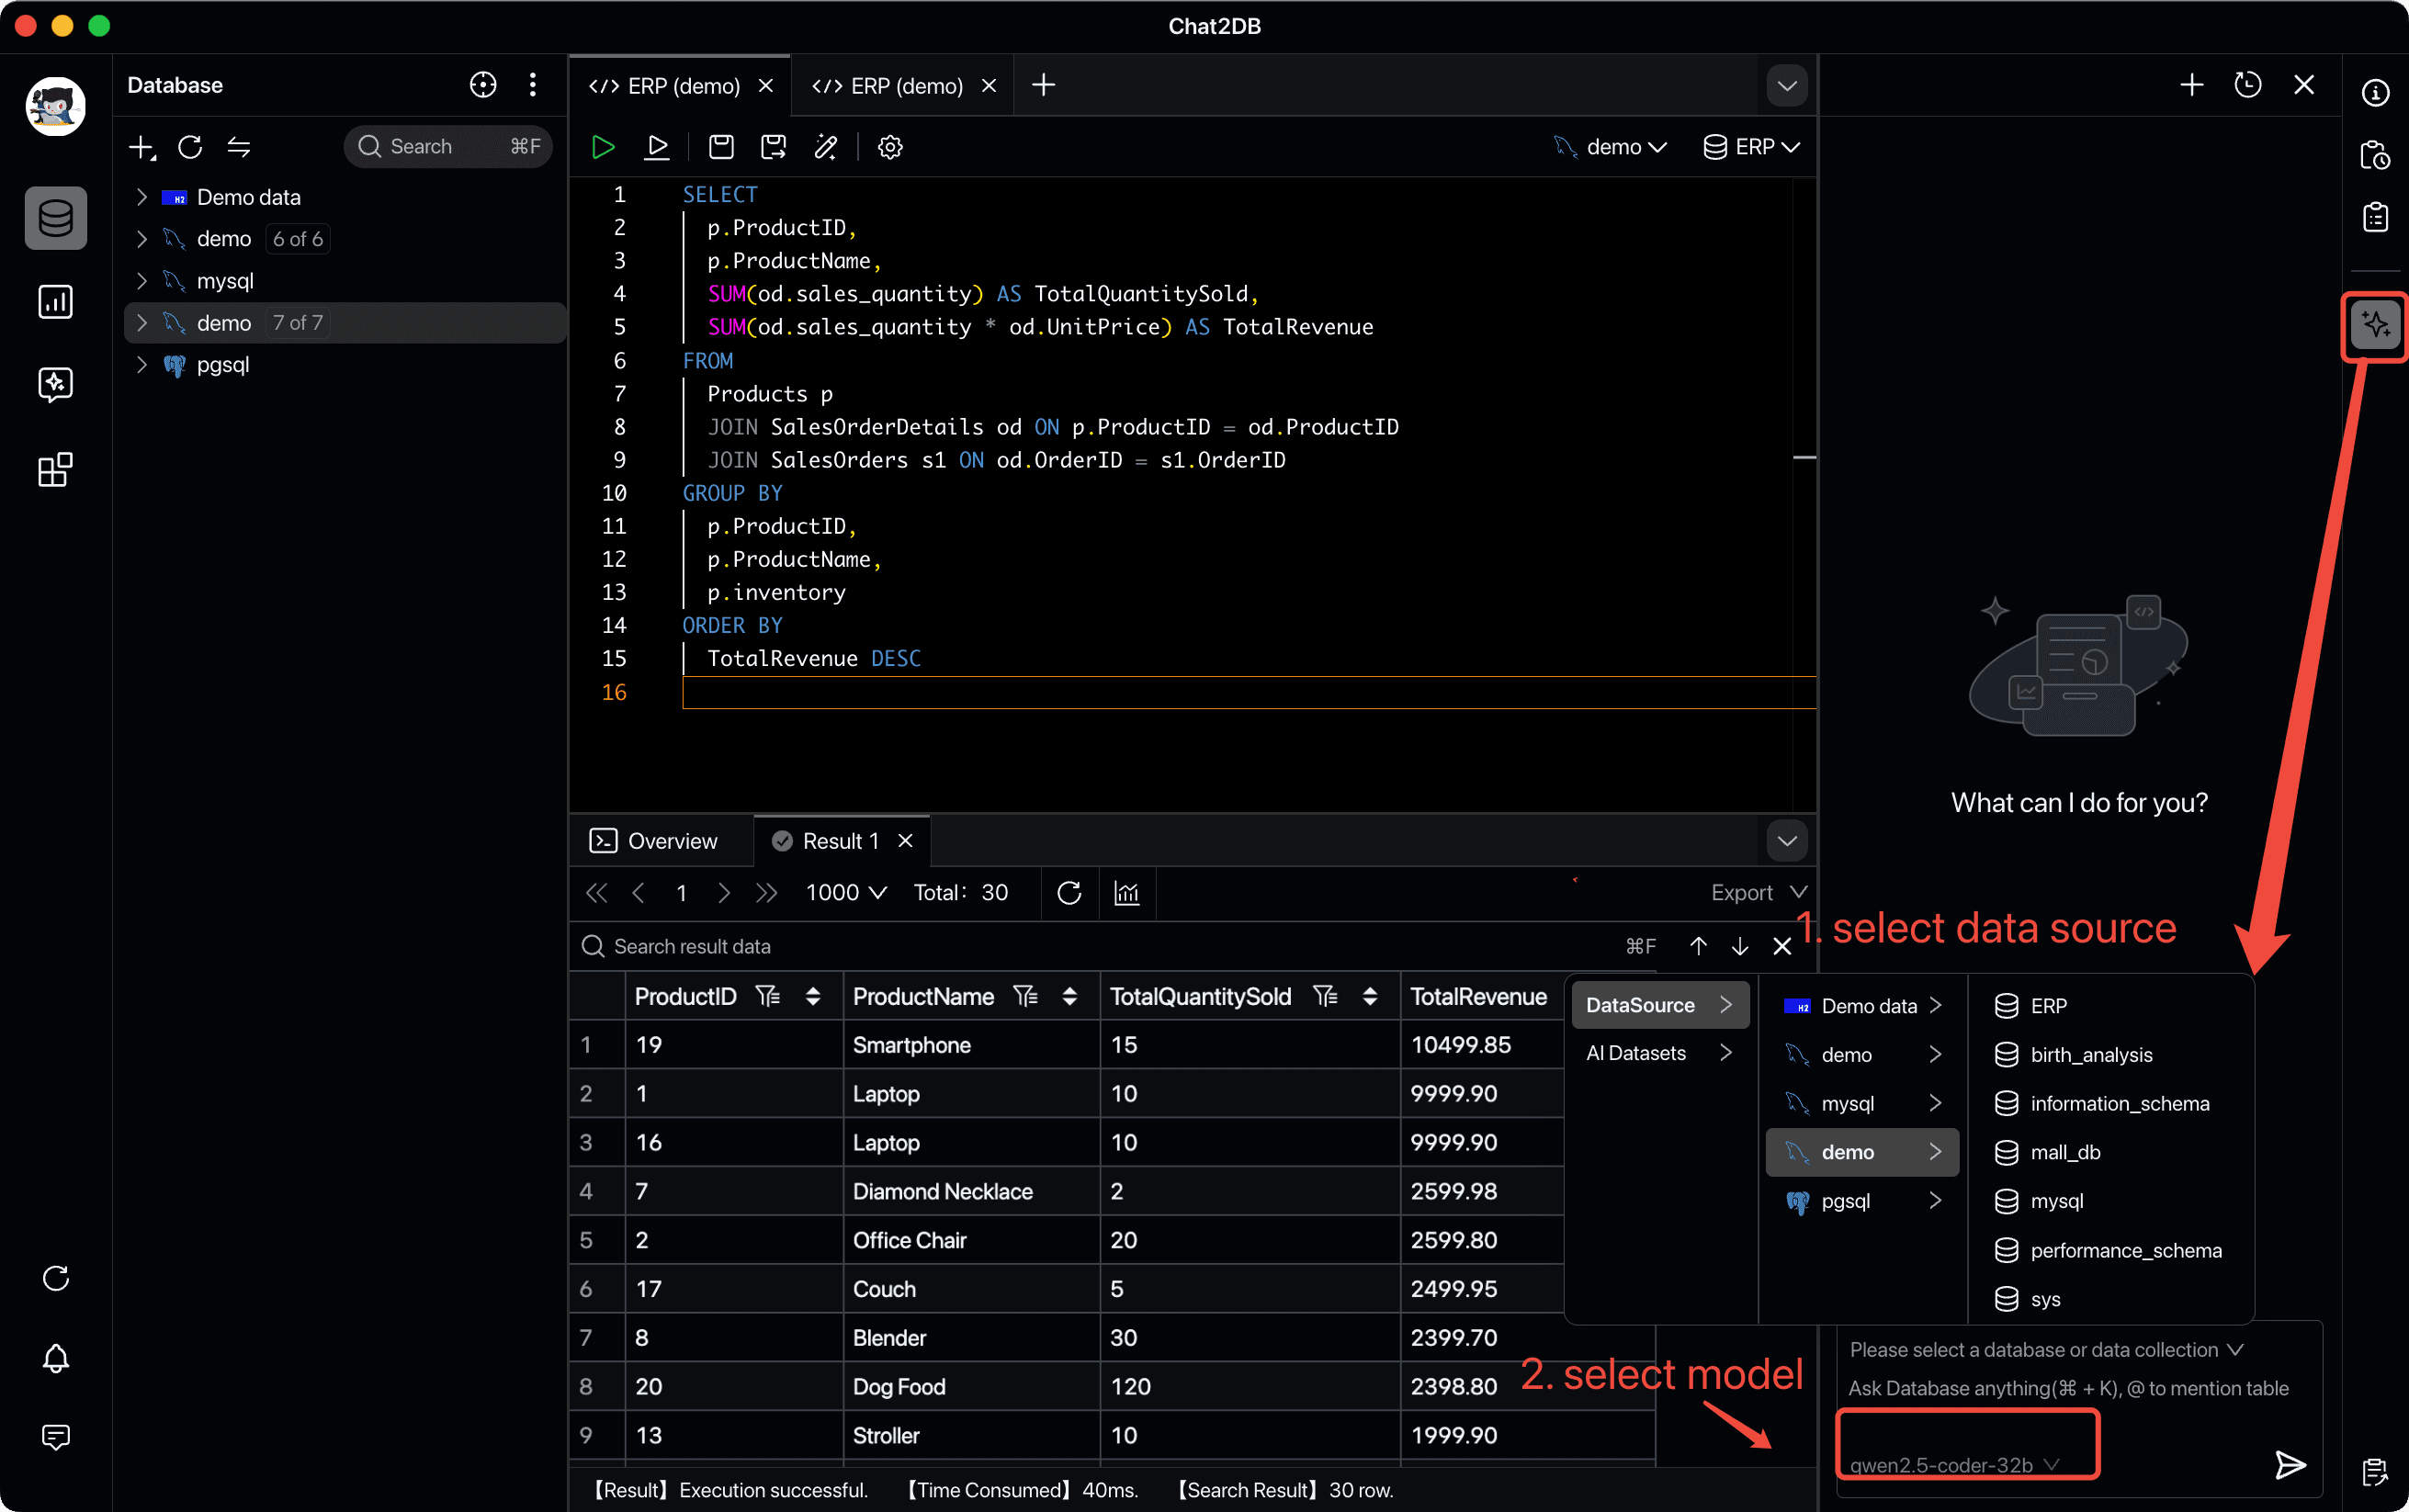Click the refresh icon at sidebar bottom
This screenshot has height=1512, width=2409.
56,1278
